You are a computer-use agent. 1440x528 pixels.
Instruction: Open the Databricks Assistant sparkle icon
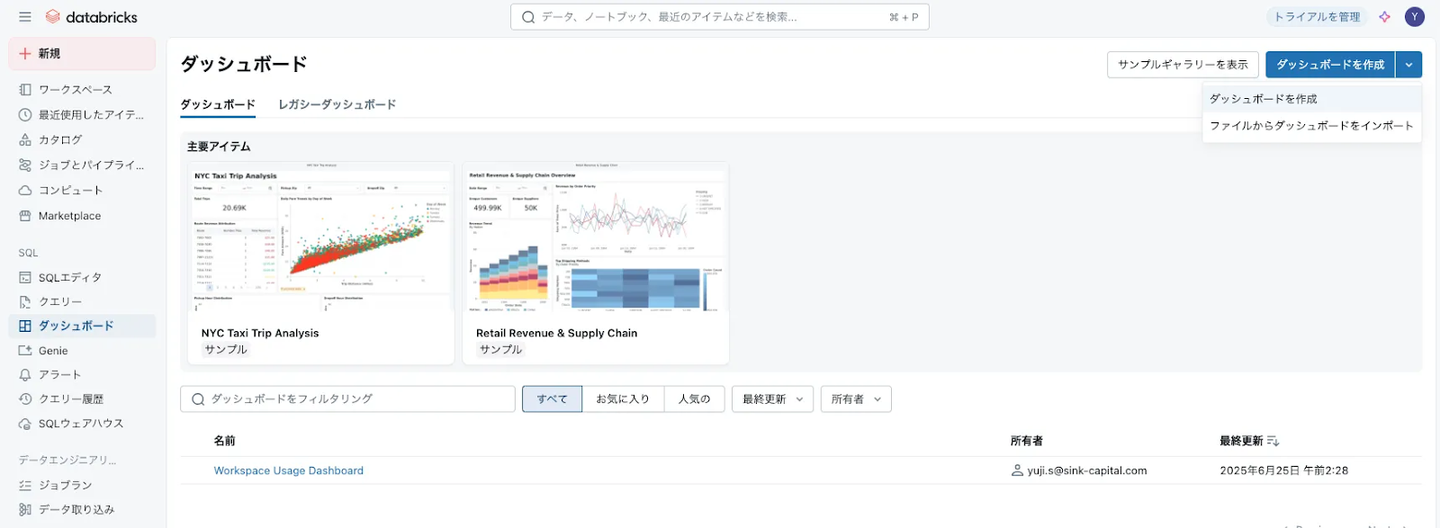click(x=1384, y=17)
